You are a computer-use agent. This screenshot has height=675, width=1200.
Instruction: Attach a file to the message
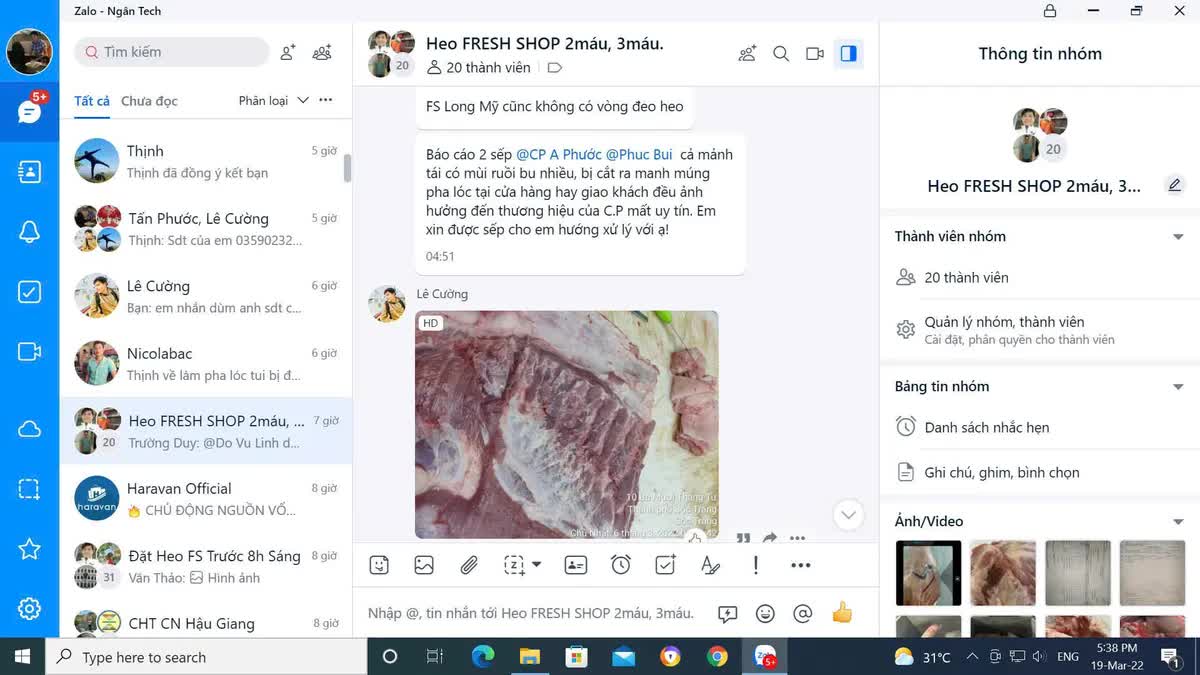[469, 565]
